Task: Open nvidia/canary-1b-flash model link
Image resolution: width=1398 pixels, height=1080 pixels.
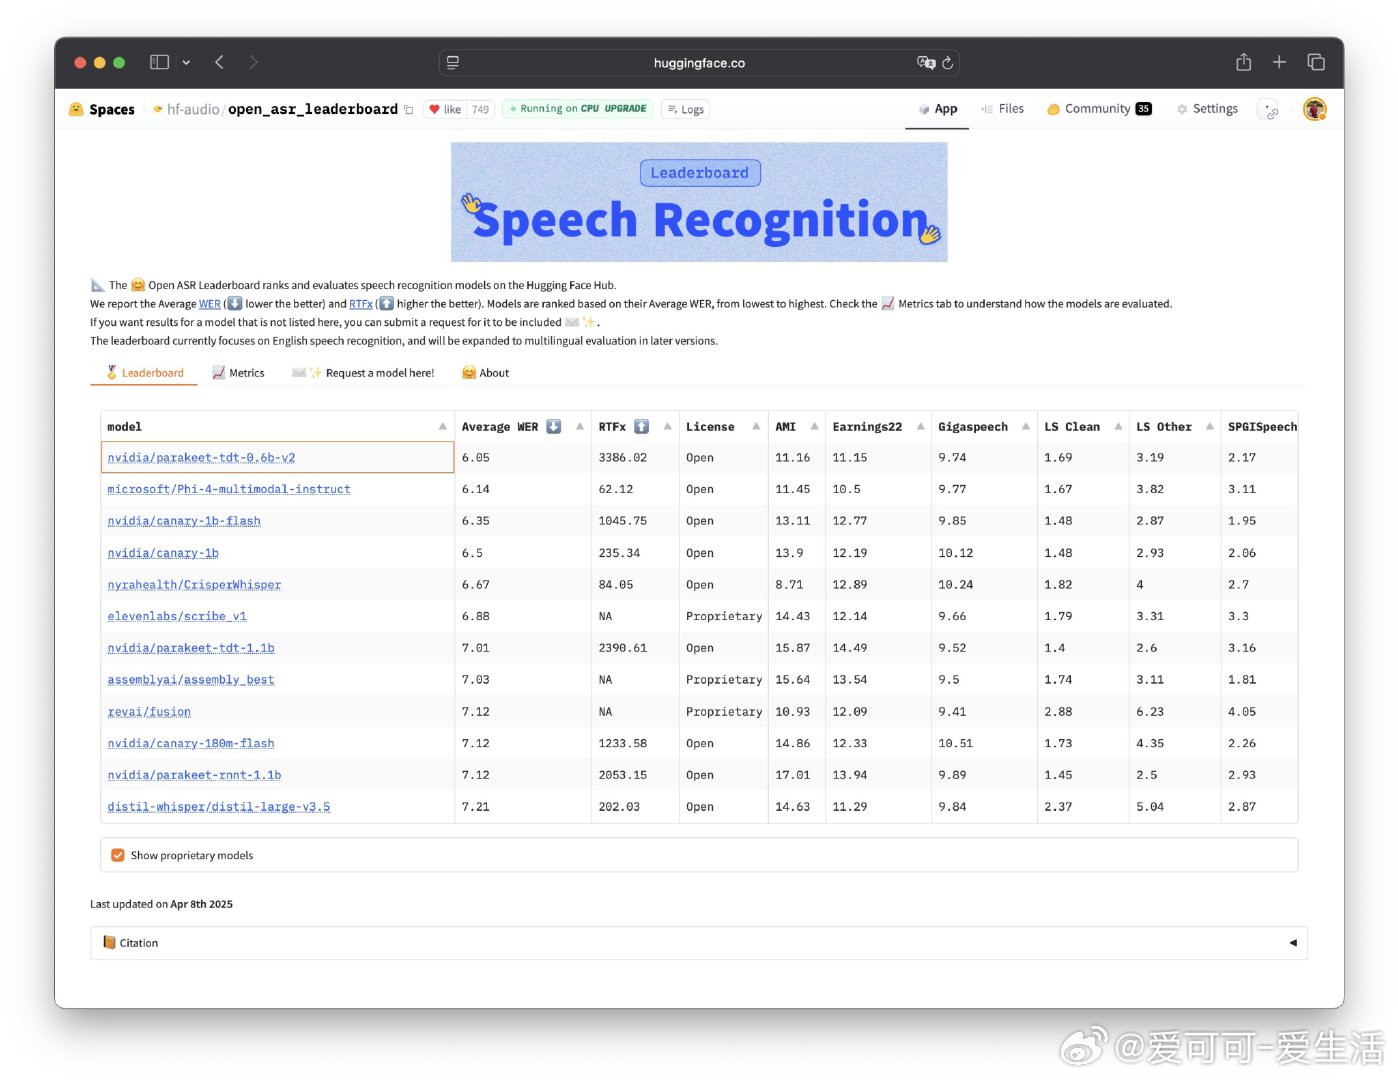Action: [x=184, y=522]
